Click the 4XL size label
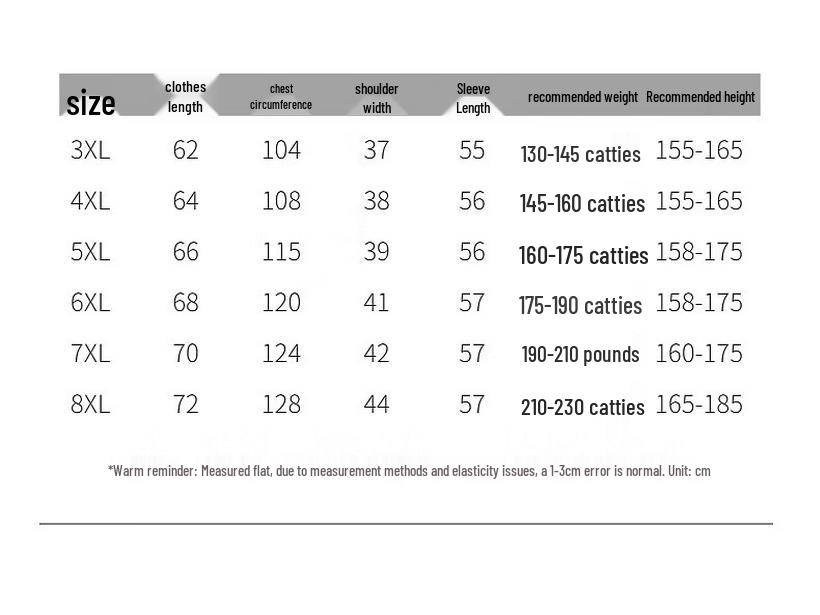Image resolution: width=820 pixels, height=615 pixels. pos(90,201)
